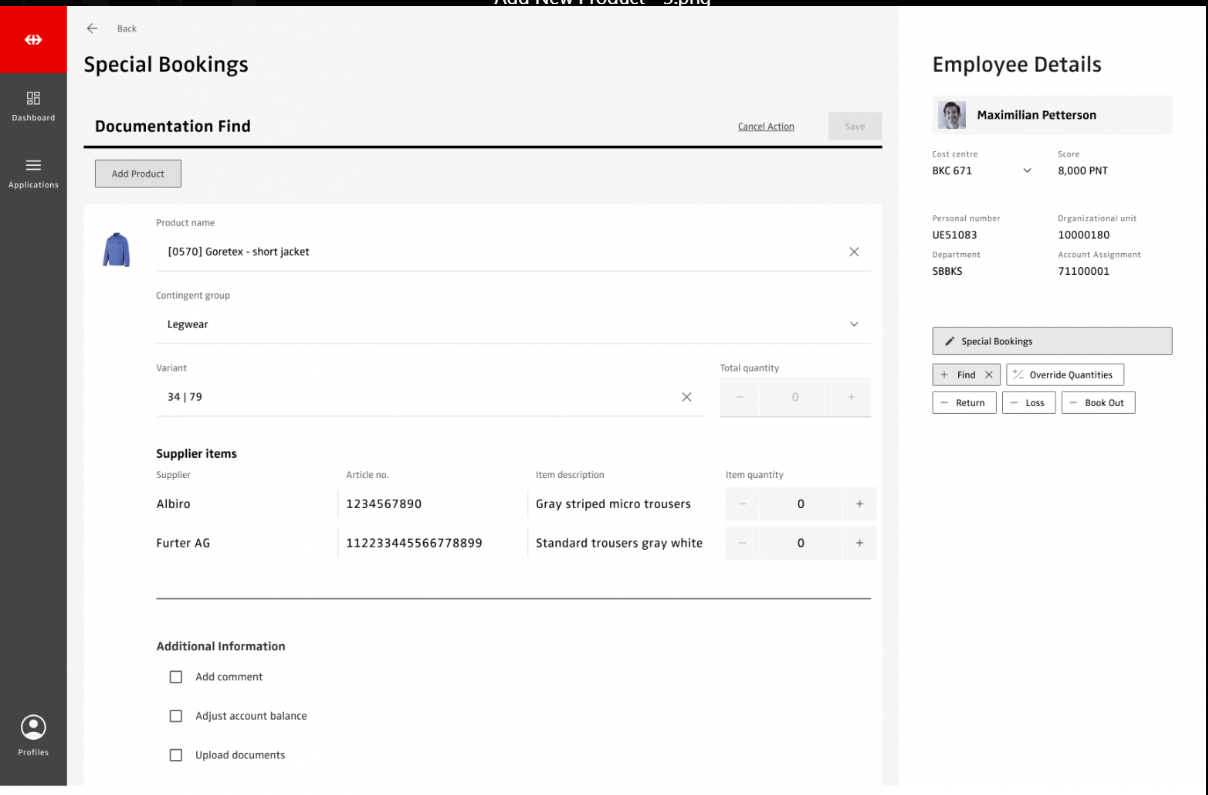
Task: Click the Add Product button
Action: click(138, 174)
